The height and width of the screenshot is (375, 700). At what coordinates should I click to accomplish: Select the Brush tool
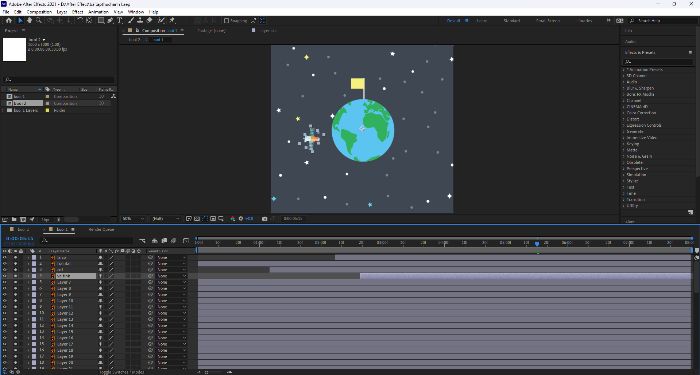coord(131,21)
